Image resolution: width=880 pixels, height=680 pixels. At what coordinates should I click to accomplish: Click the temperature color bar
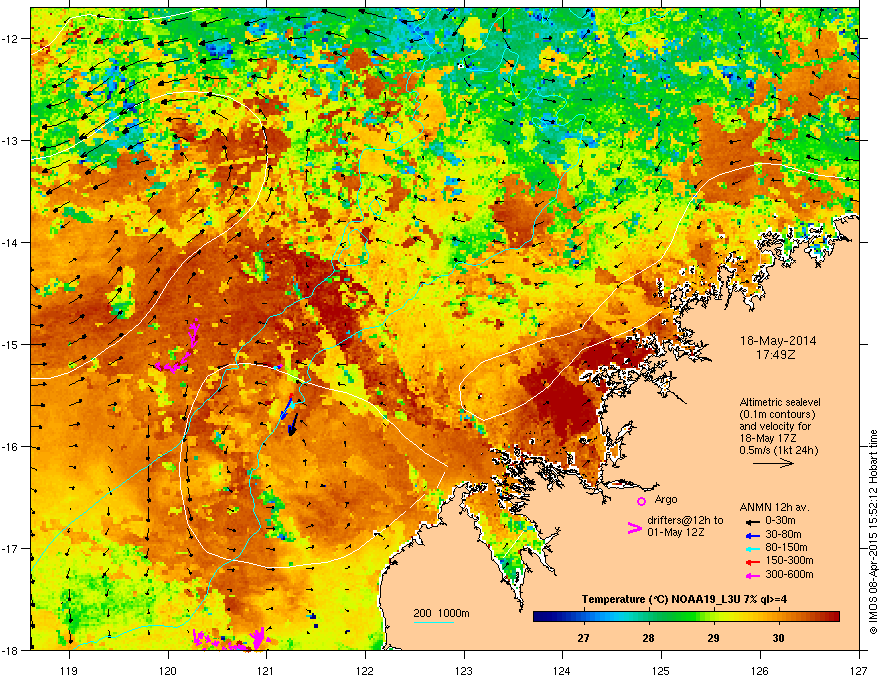click(x=686, y=617)
